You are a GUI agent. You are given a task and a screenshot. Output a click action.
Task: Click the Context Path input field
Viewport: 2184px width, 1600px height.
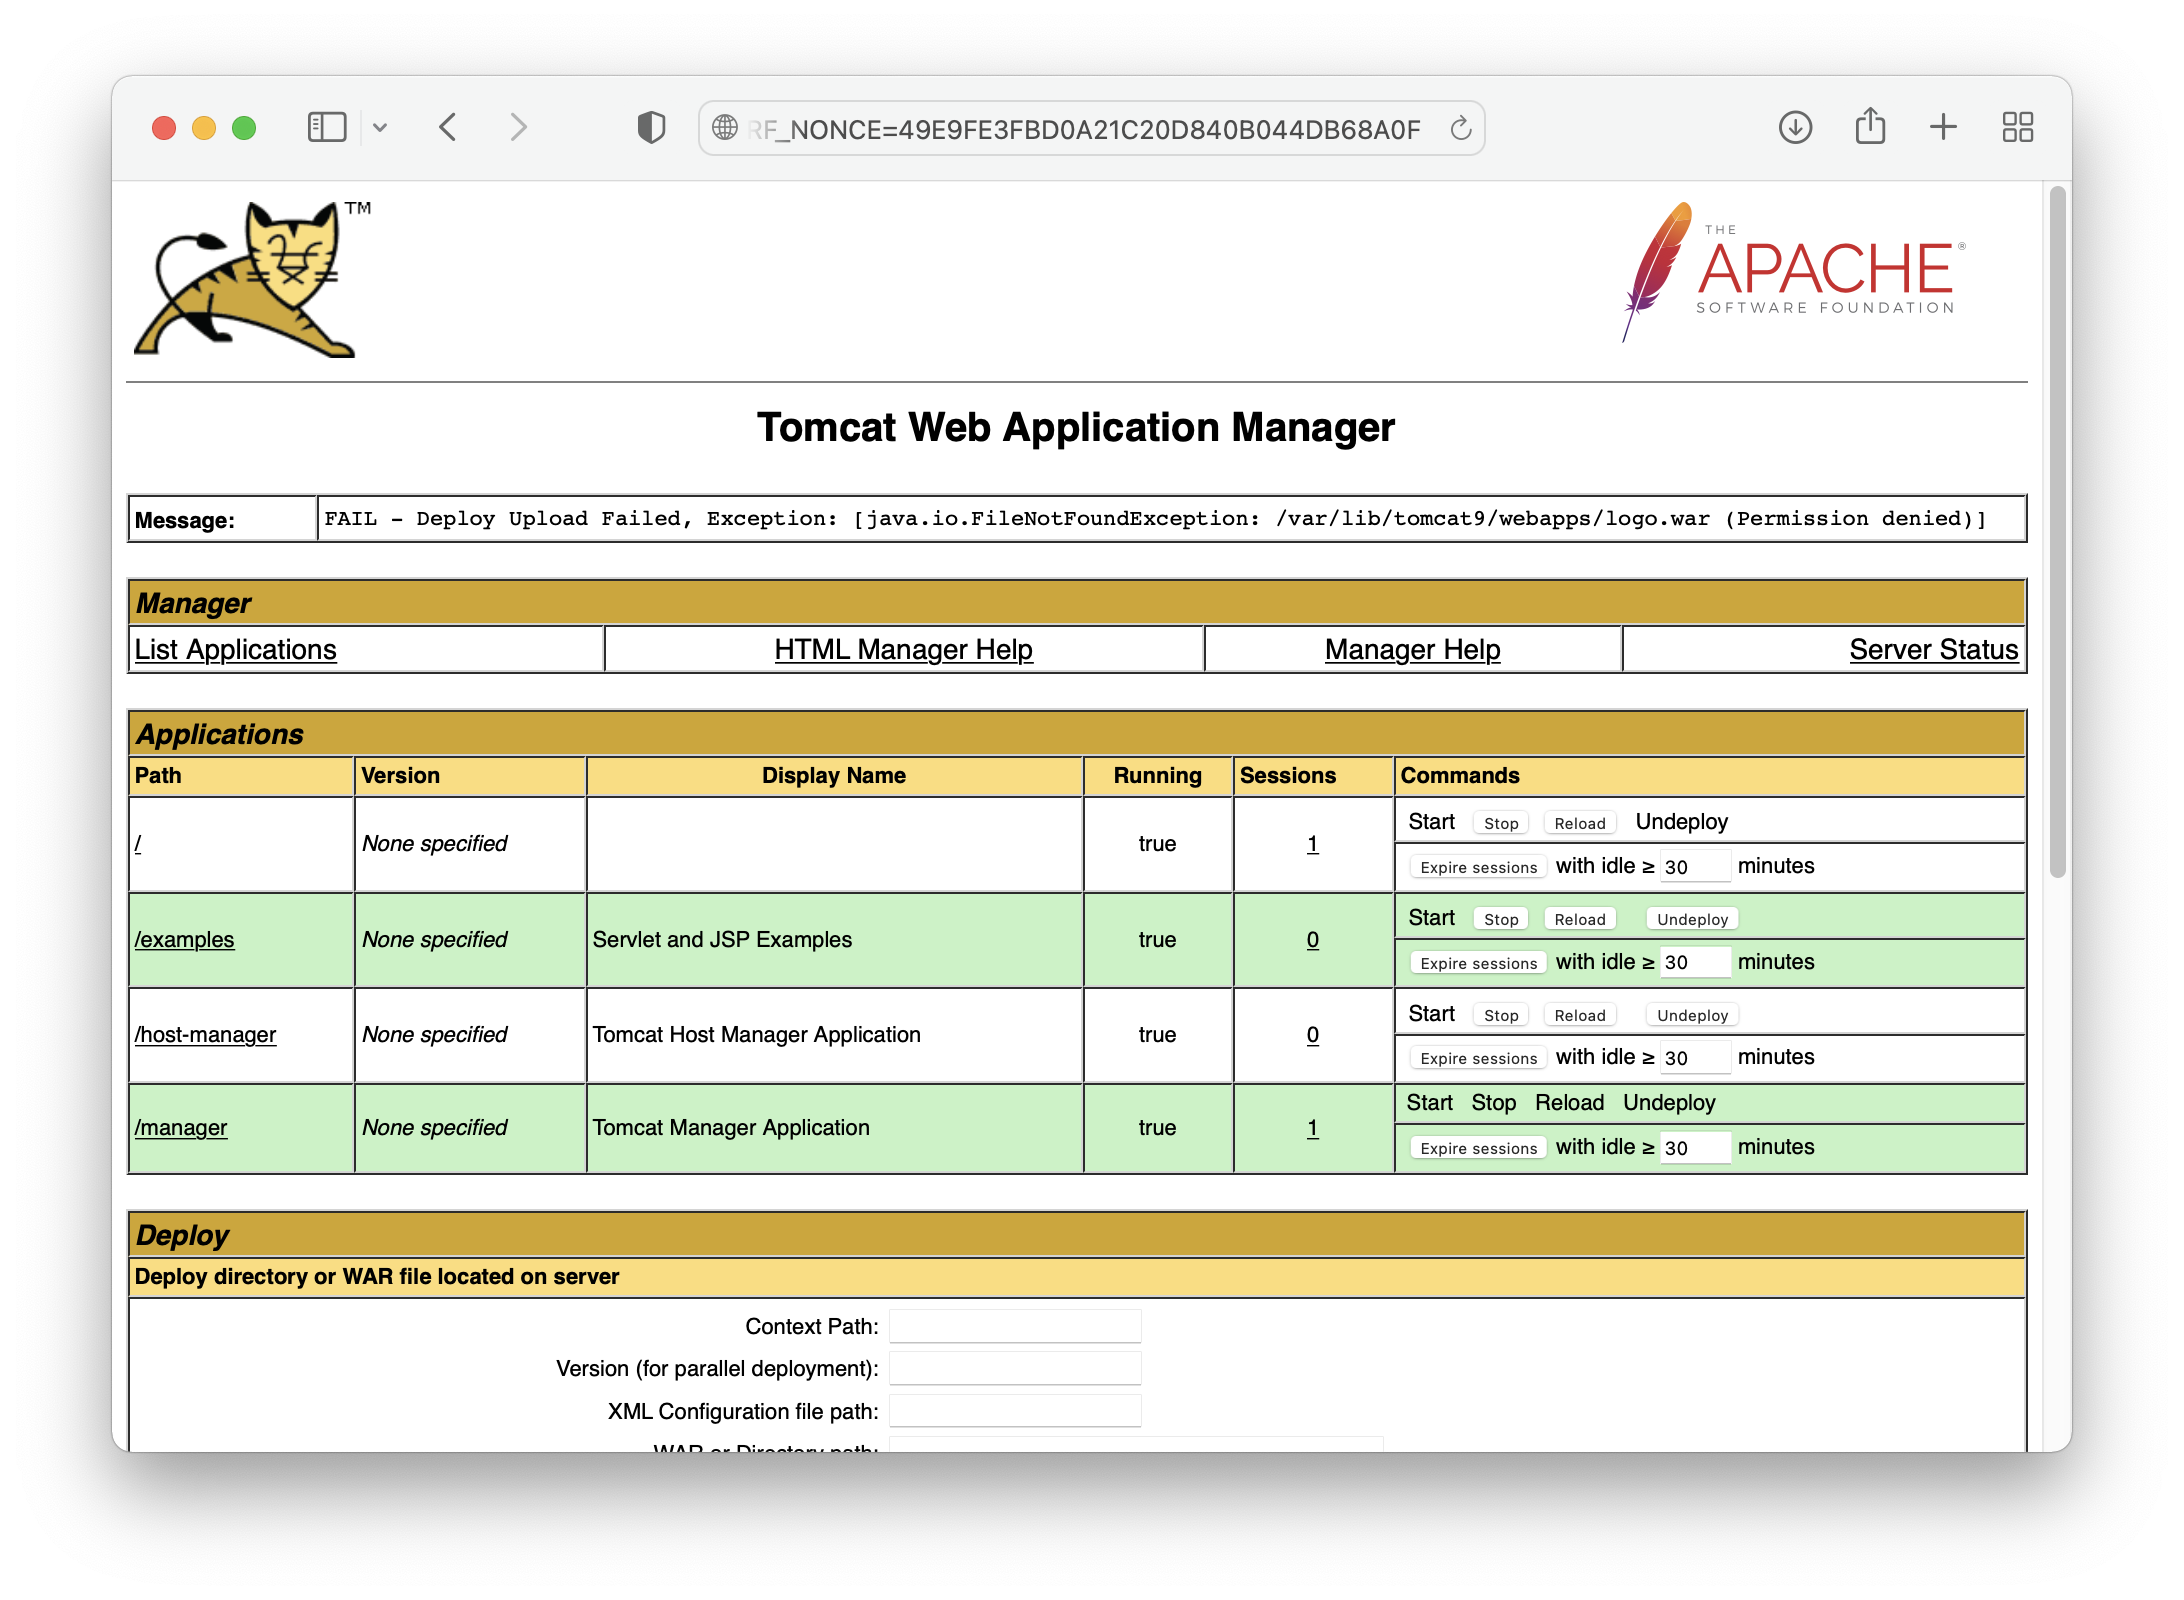[x=1014, y=1326]
